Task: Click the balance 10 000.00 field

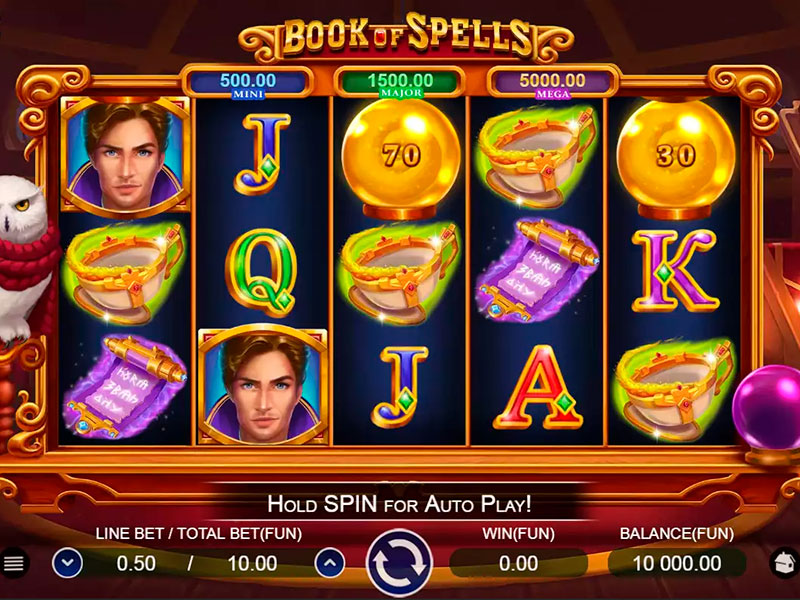Action: pyautogui.click(x=677, y=563)
